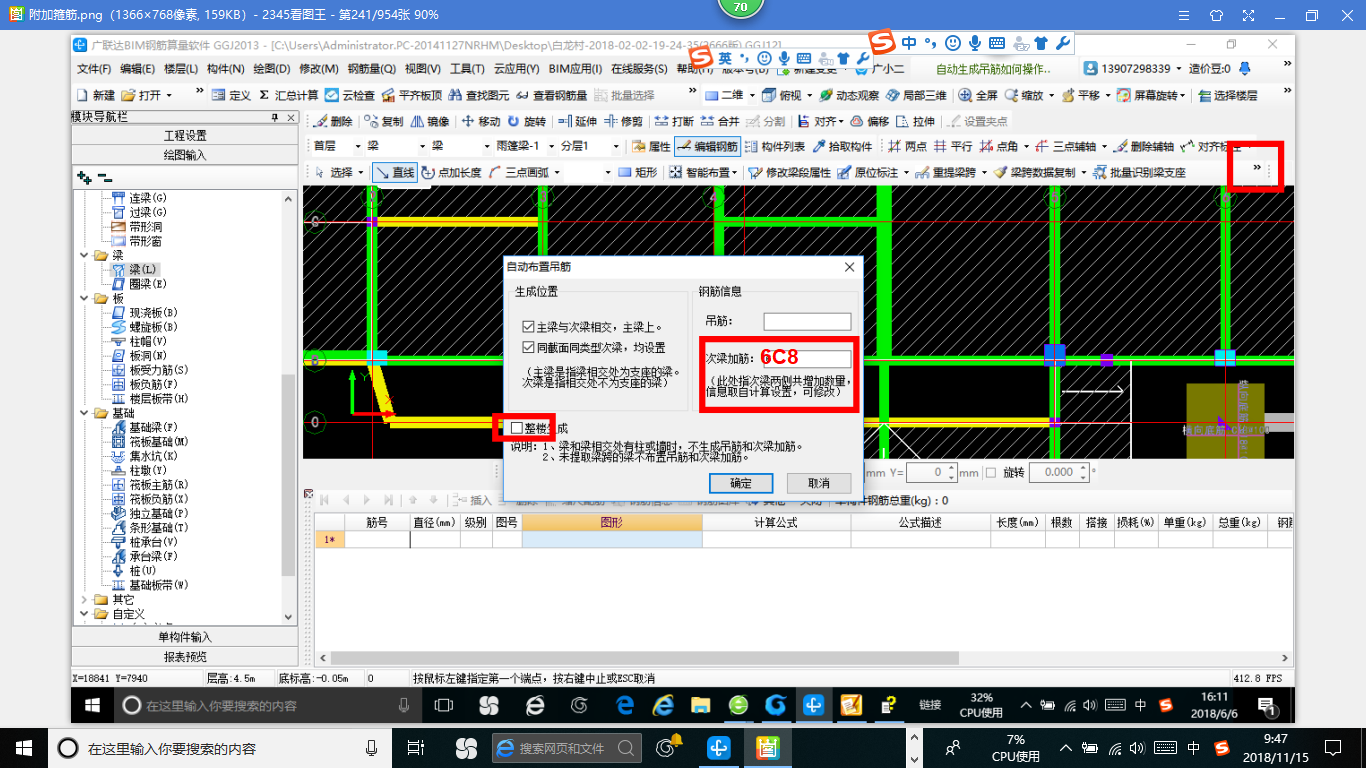Select the 偏移 offset tool
1366x768 pixels.
point(870,121)
